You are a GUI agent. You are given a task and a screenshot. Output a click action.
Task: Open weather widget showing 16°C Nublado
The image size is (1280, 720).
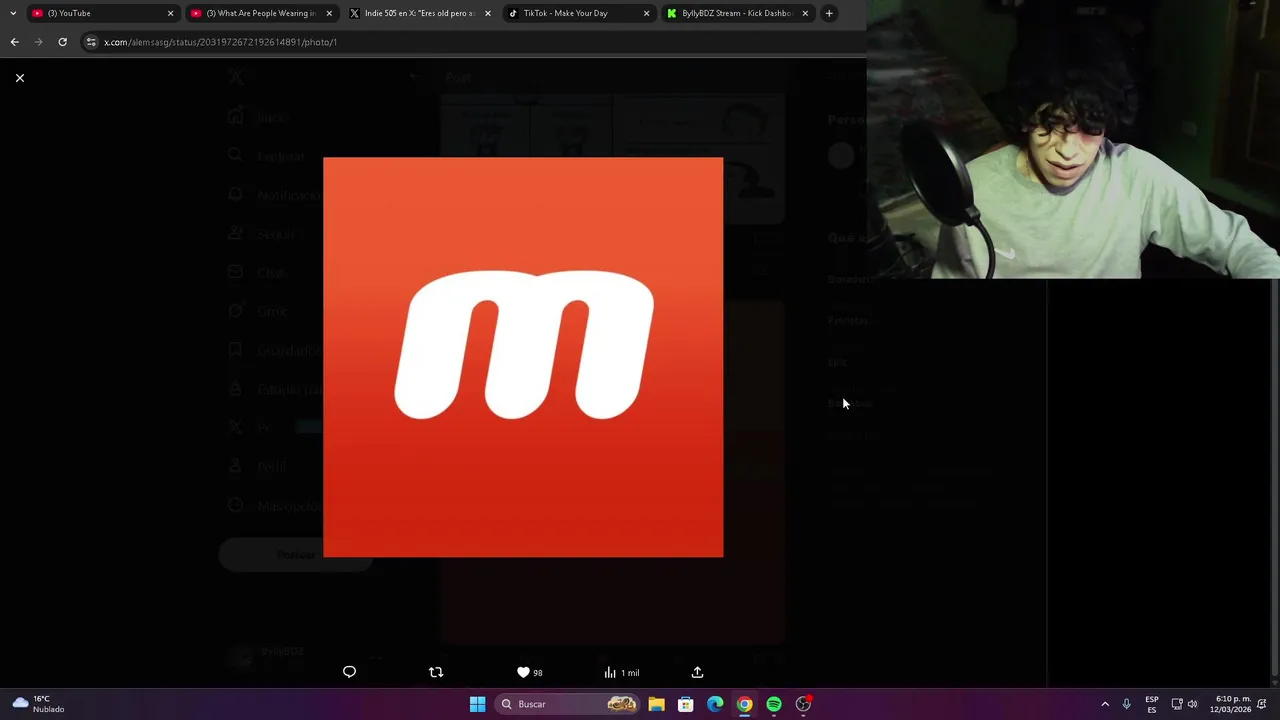[38, 704]
